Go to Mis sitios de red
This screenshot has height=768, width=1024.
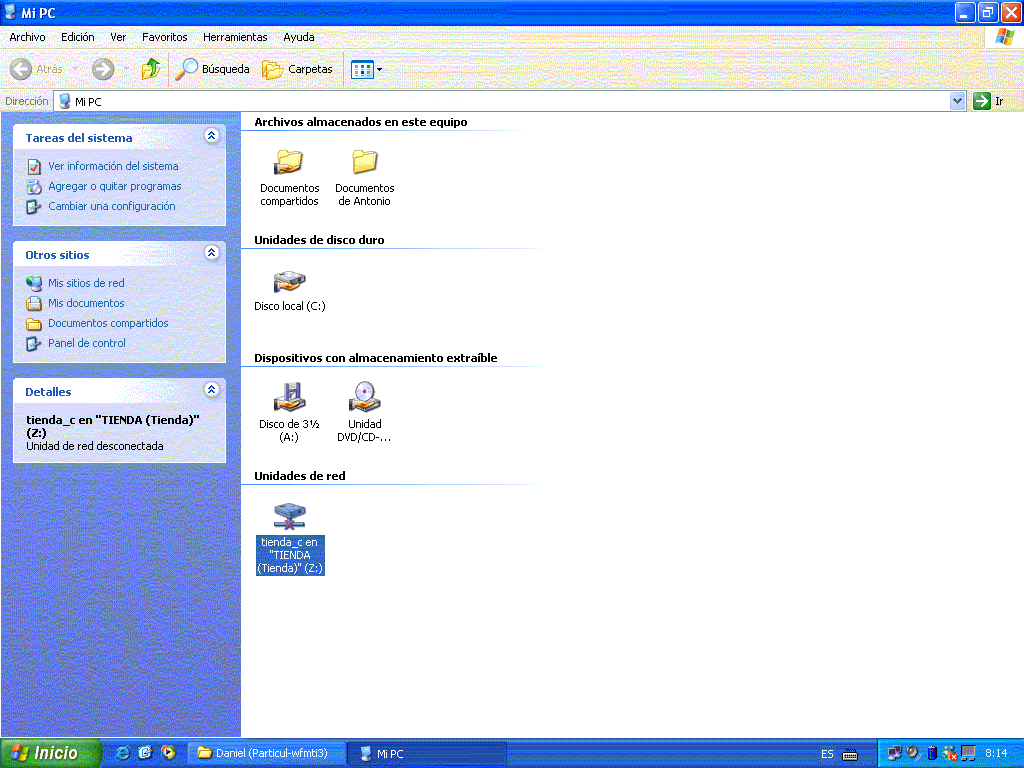pos(86,283)
